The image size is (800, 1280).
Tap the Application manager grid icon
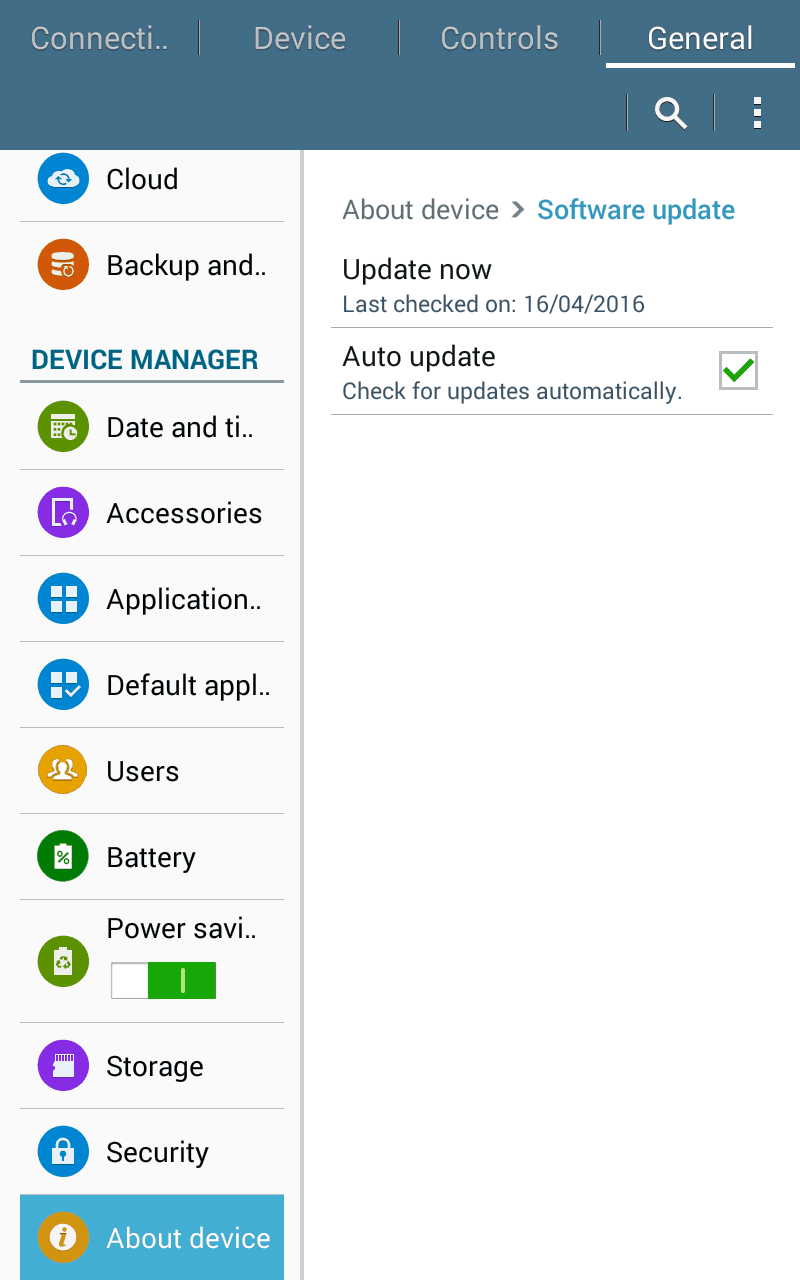63,599
